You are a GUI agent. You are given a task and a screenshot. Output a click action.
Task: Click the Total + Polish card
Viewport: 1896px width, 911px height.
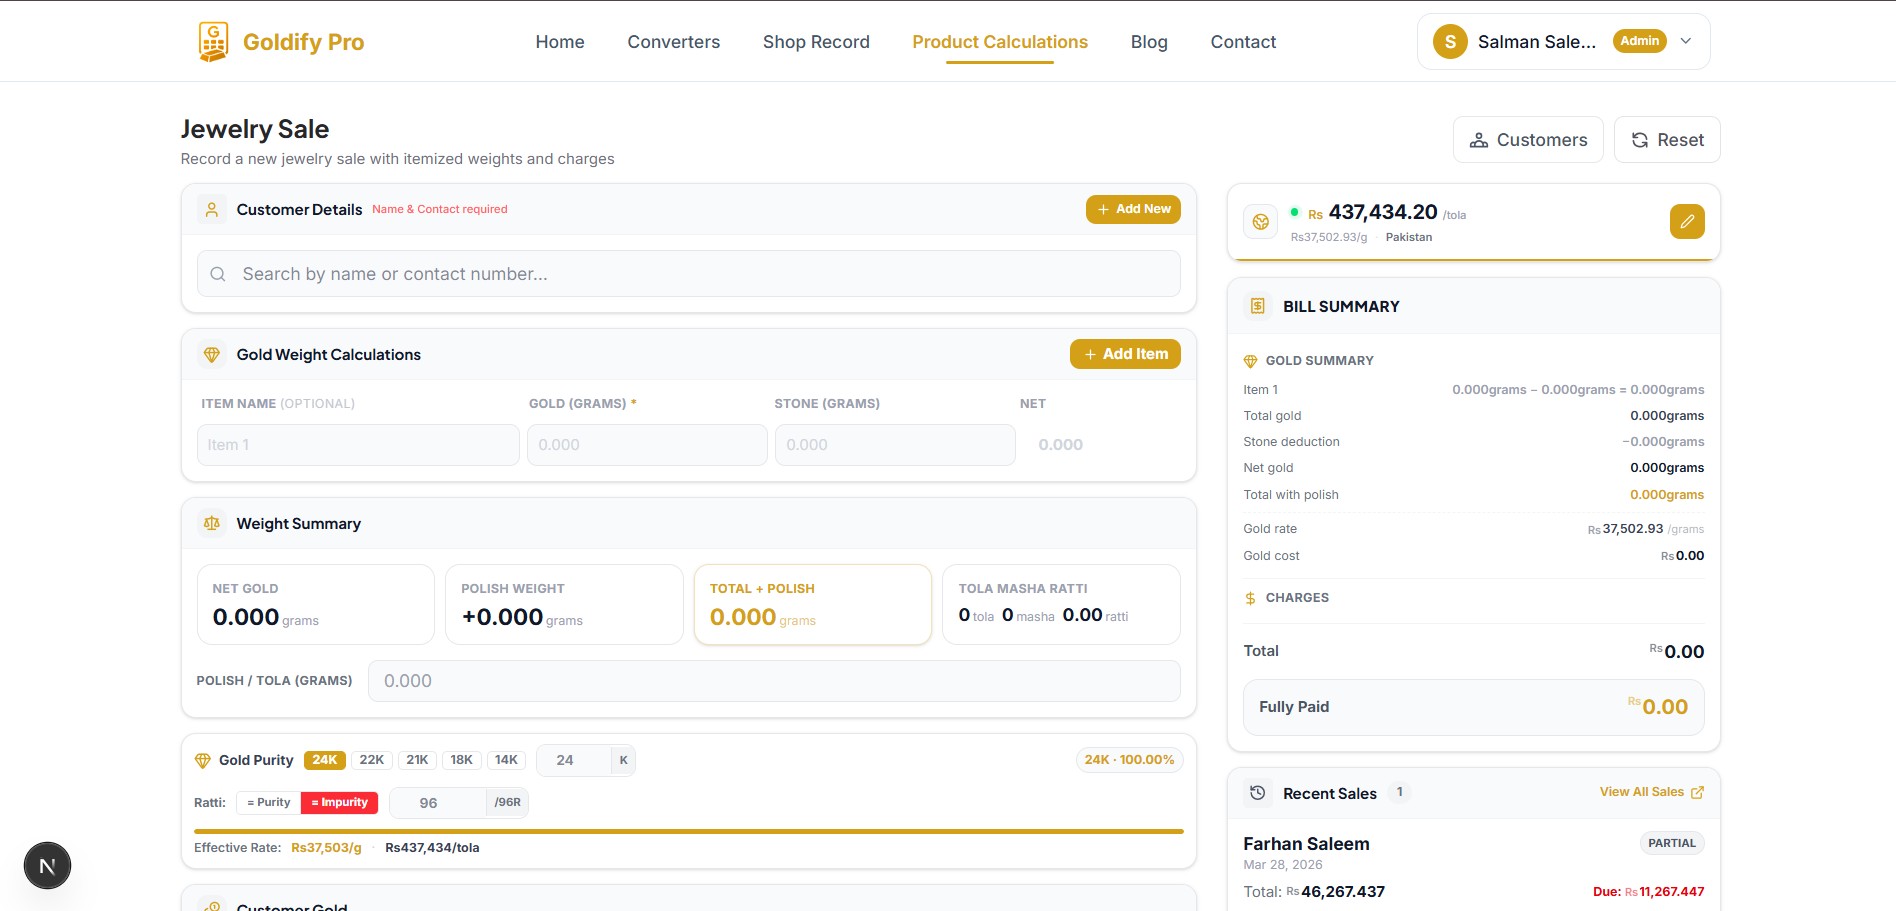pyautogui.click(x=813, y=605)
